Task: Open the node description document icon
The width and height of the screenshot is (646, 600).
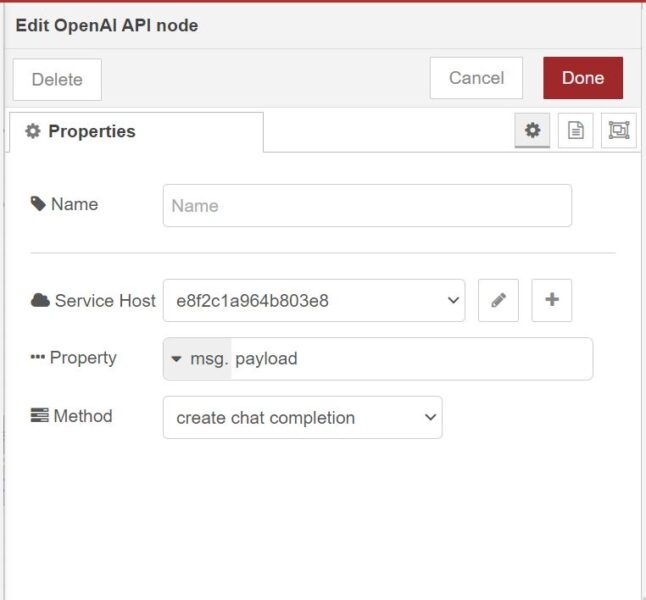Action: 575,130
